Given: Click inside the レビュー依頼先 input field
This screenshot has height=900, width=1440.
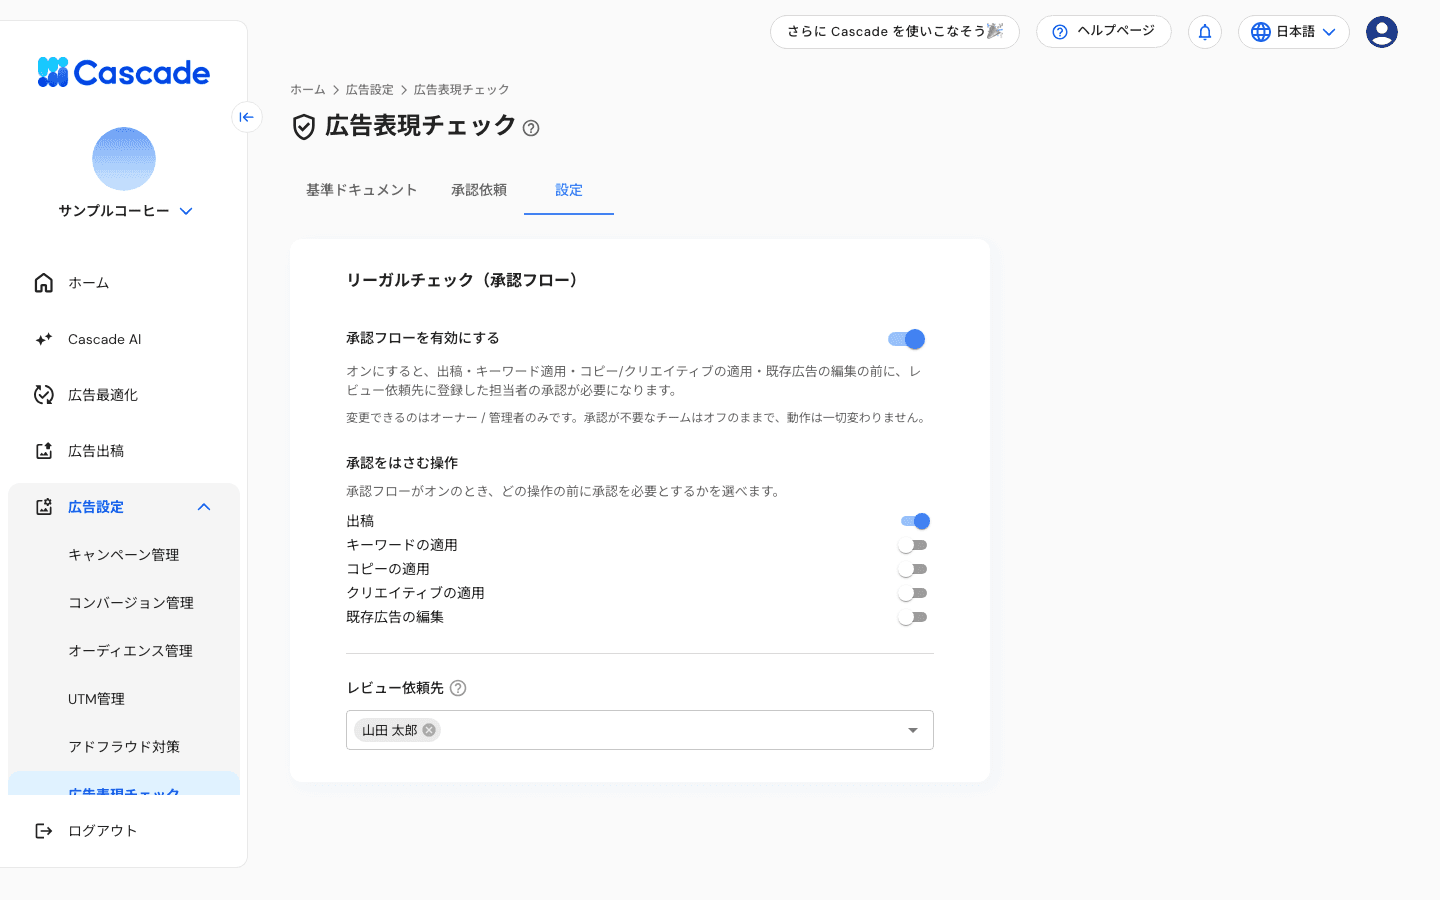Looking at the screenshot, I should (640, 730).
